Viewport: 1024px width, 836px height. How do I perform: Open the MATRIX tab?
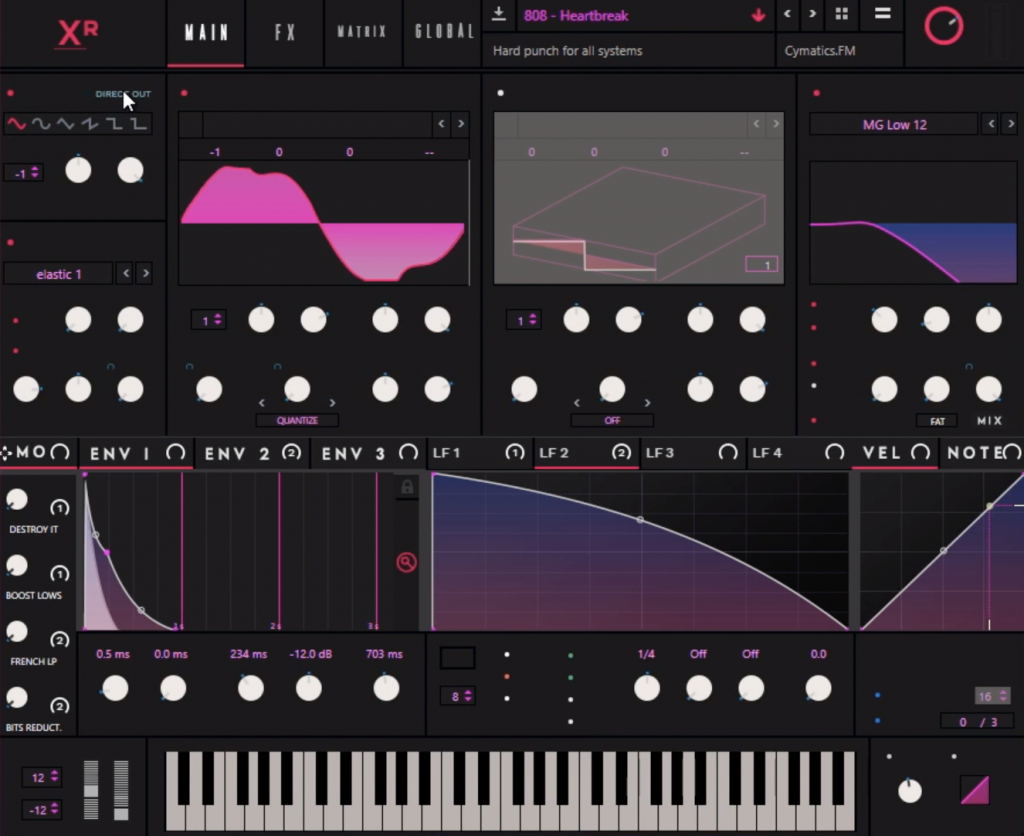pos(362,32)
